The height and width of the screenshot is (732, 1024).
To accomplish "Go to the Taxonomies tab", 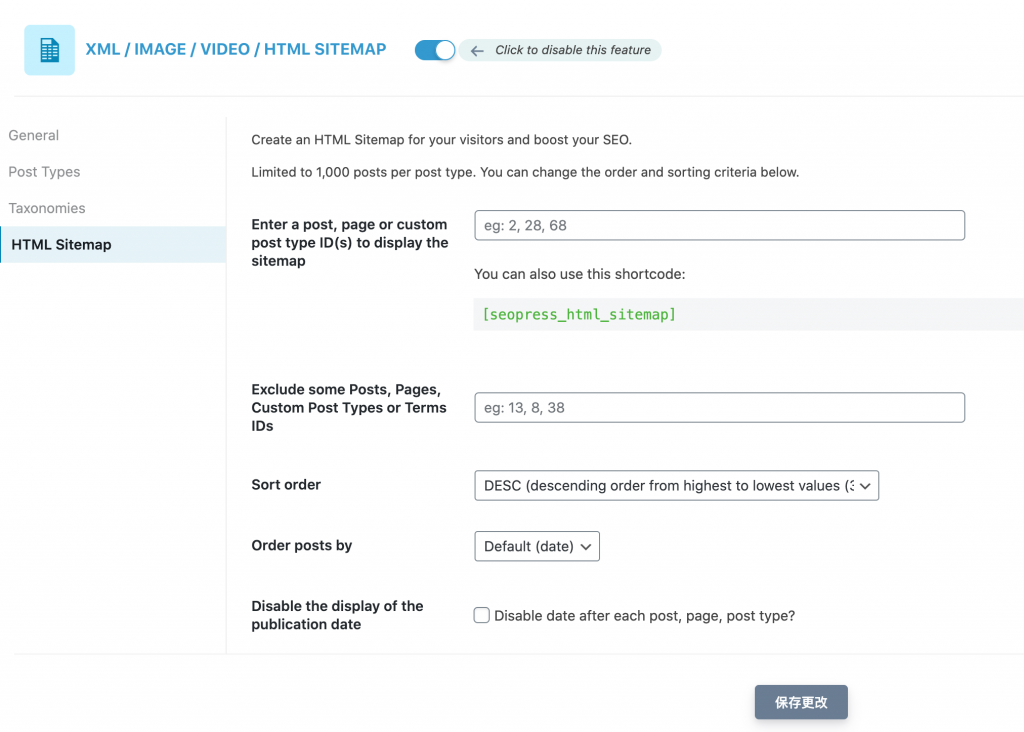I will [47, 208].
